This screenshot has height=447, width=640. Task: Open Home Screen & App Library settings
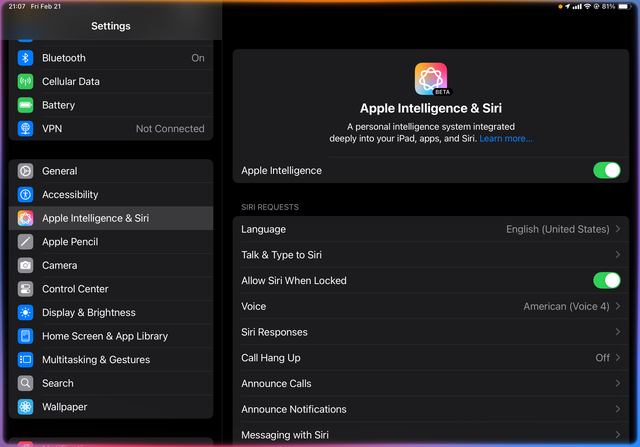(111, 336)
